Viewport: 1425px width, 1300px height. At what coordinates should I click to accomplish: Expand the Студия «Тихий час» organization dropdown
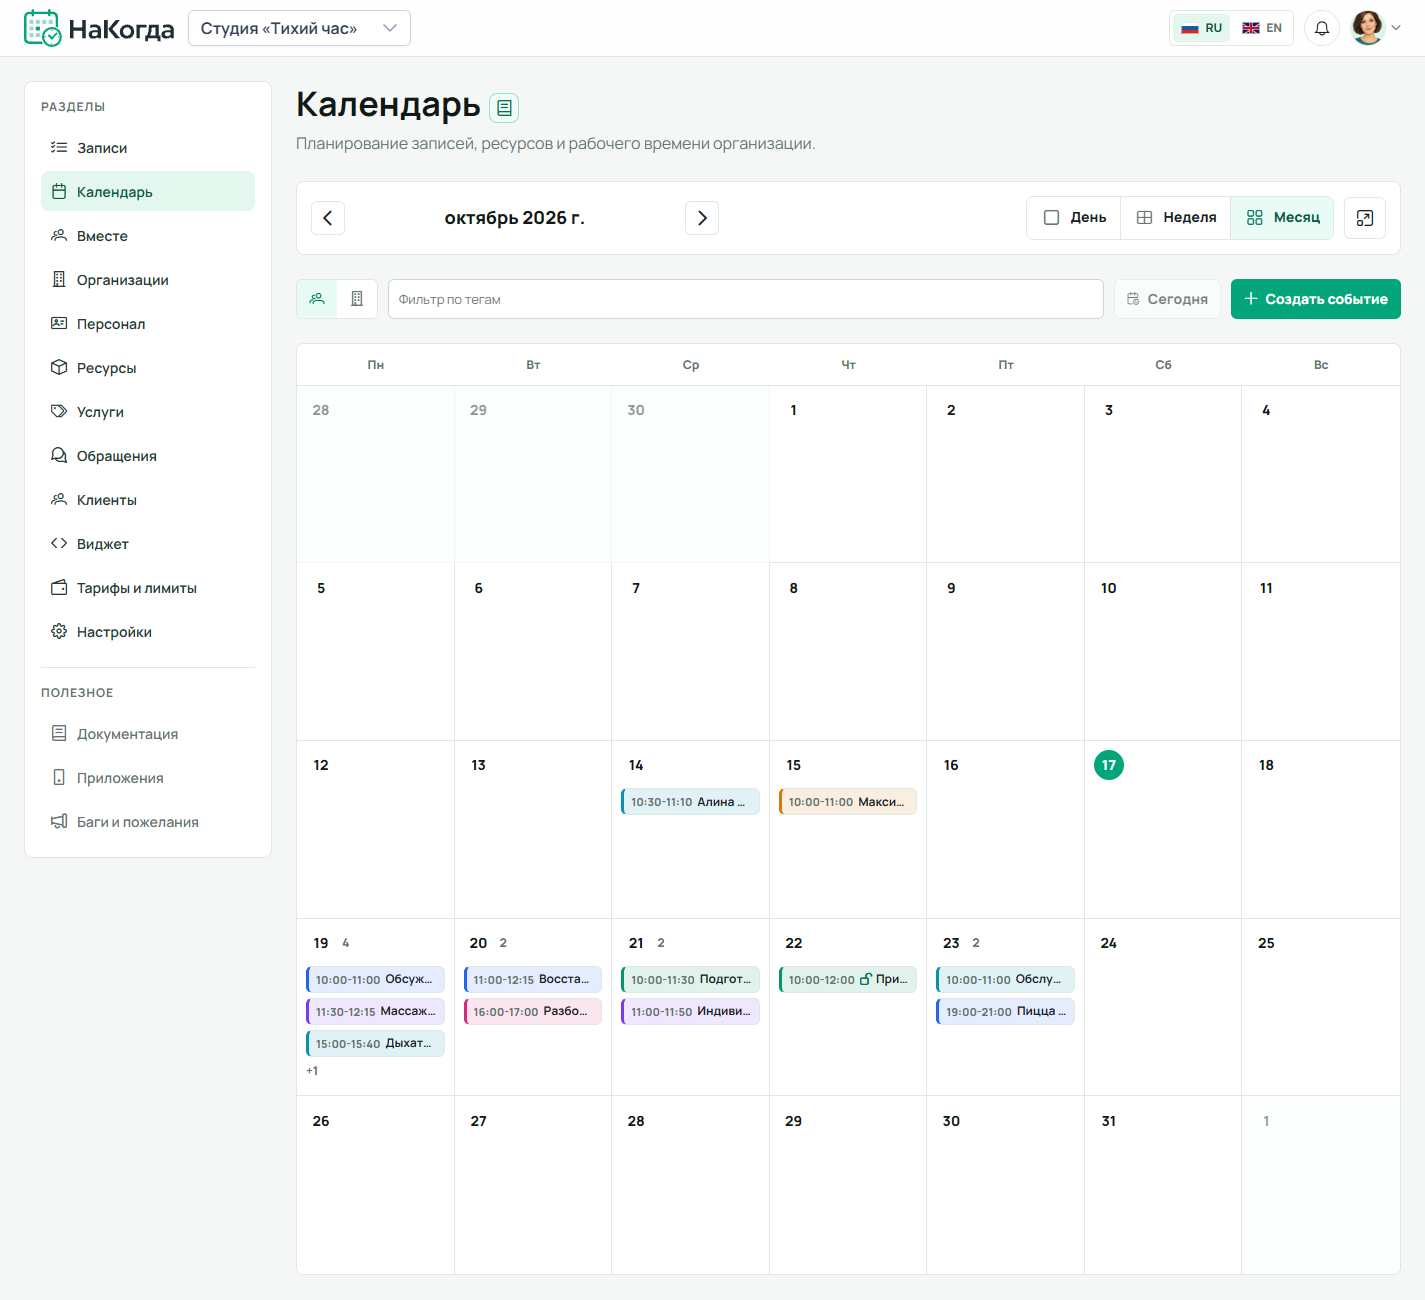point(299,28)
